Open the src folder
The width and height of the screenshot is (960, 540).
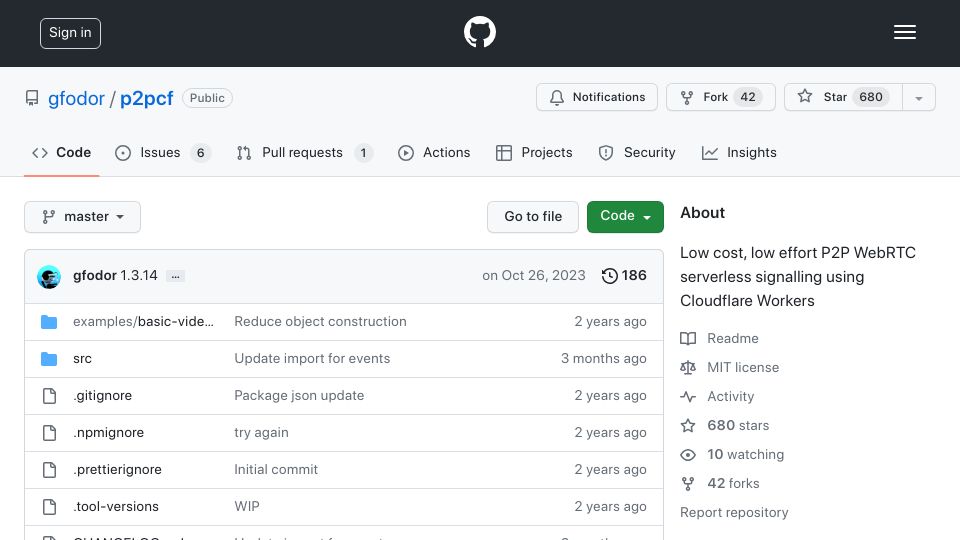point(82,359)
